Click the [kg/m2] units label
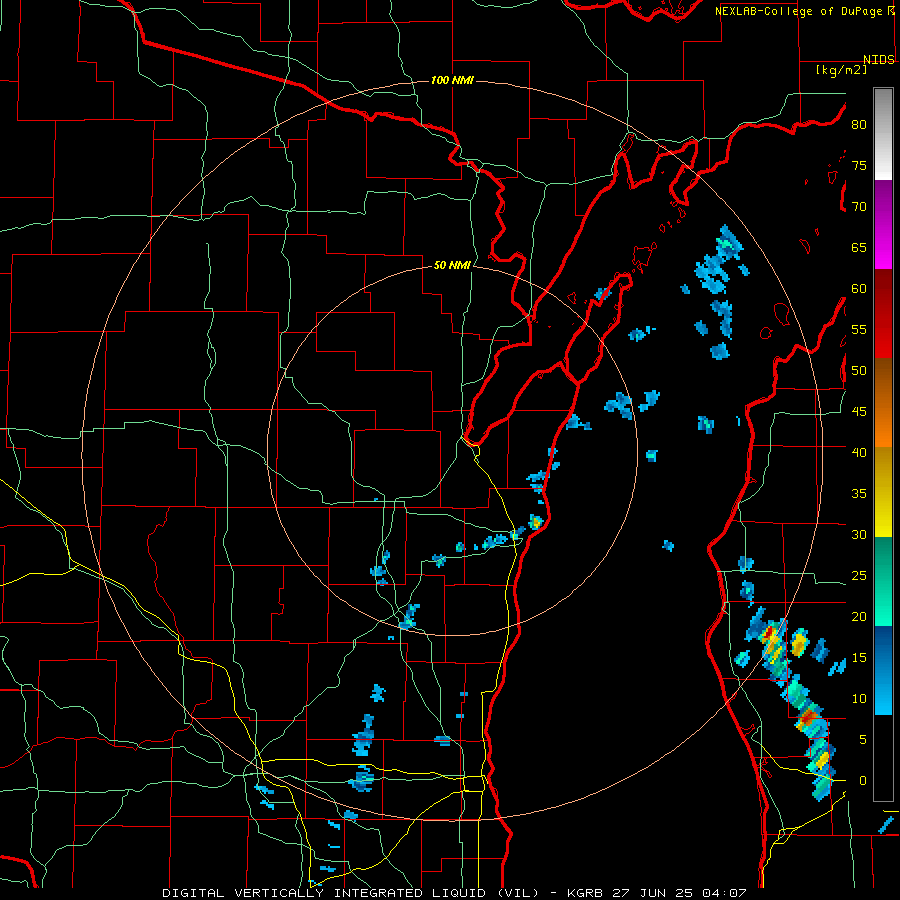 [841, 70]
